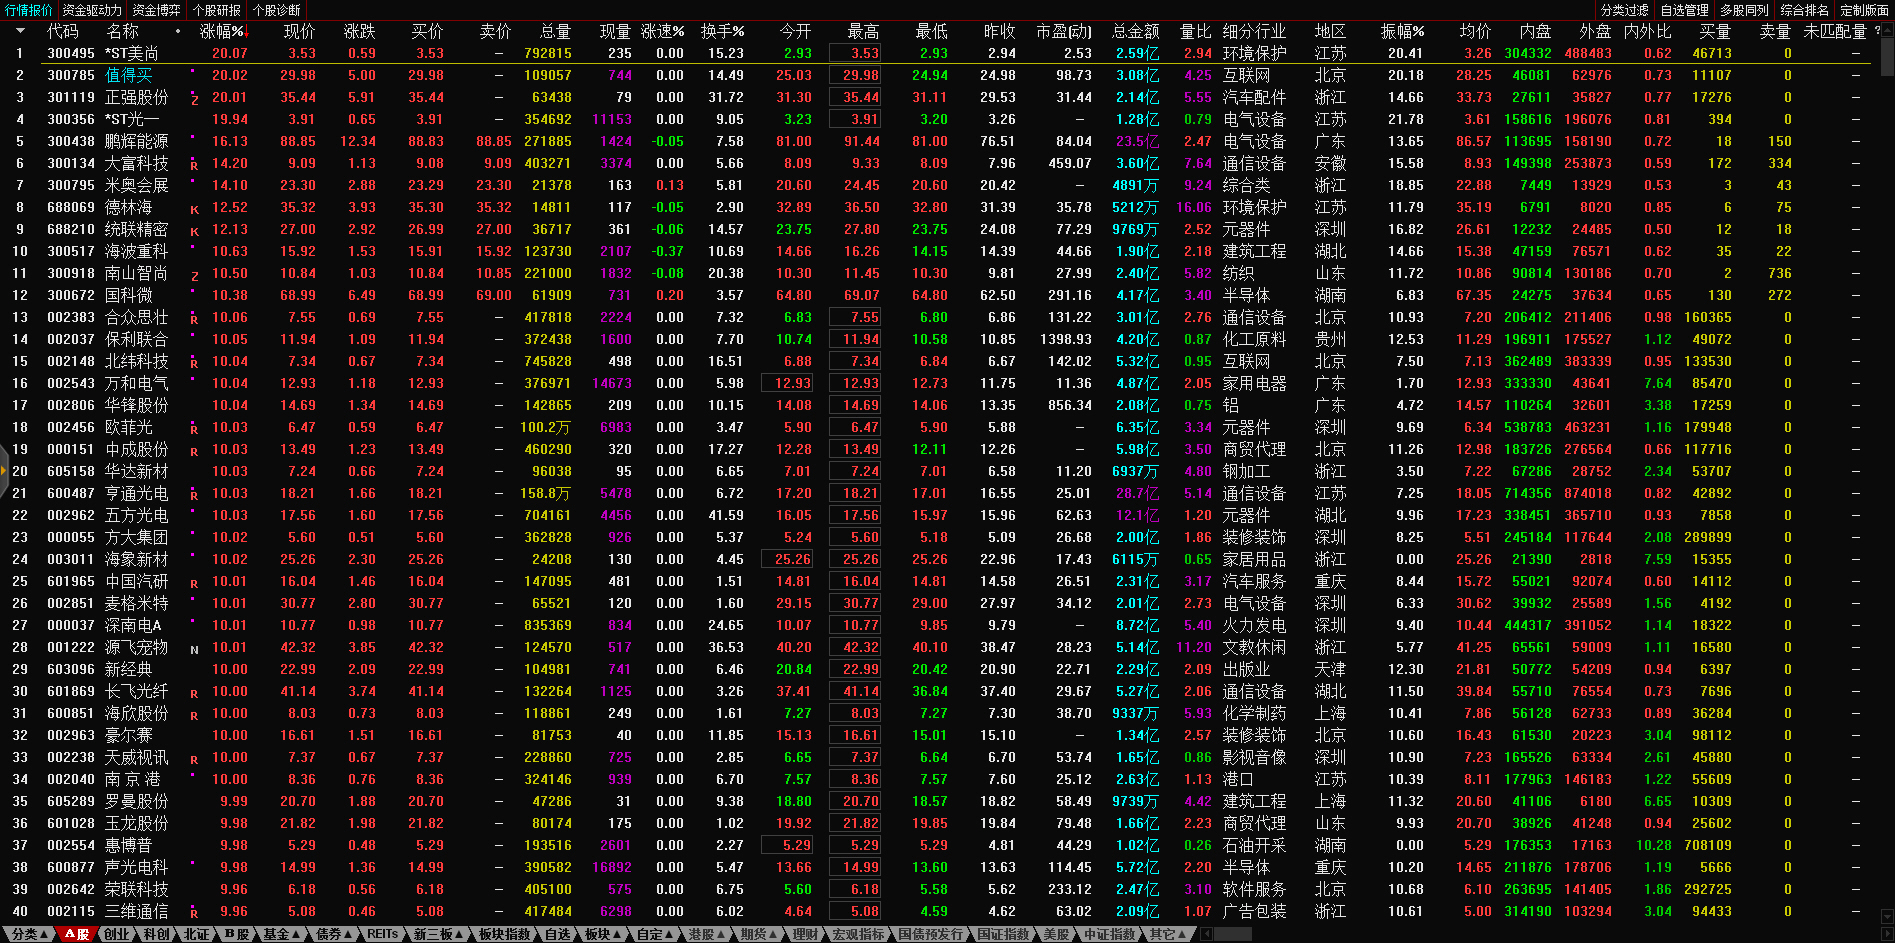The width and height of the screenshot is (1895, 943).
Task: Open the triangle dropdown left of 代码 header
Action: [20, 32]
